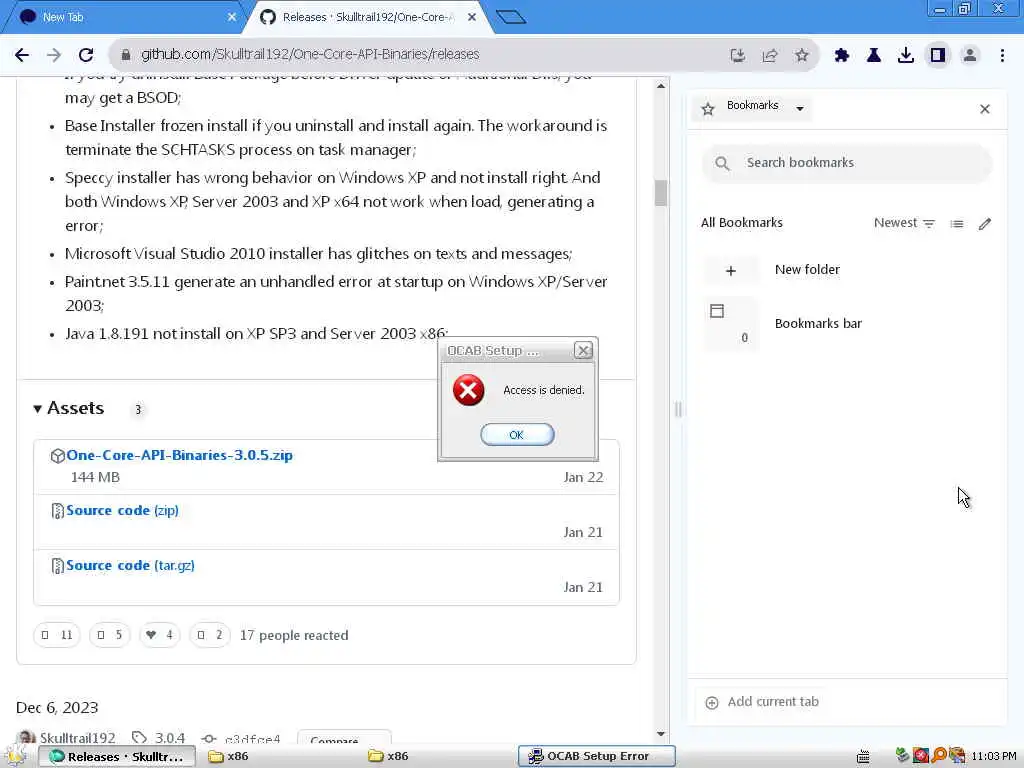Click the Search bookmarks field
The image size is (1024, 768).
pos(847,163)
